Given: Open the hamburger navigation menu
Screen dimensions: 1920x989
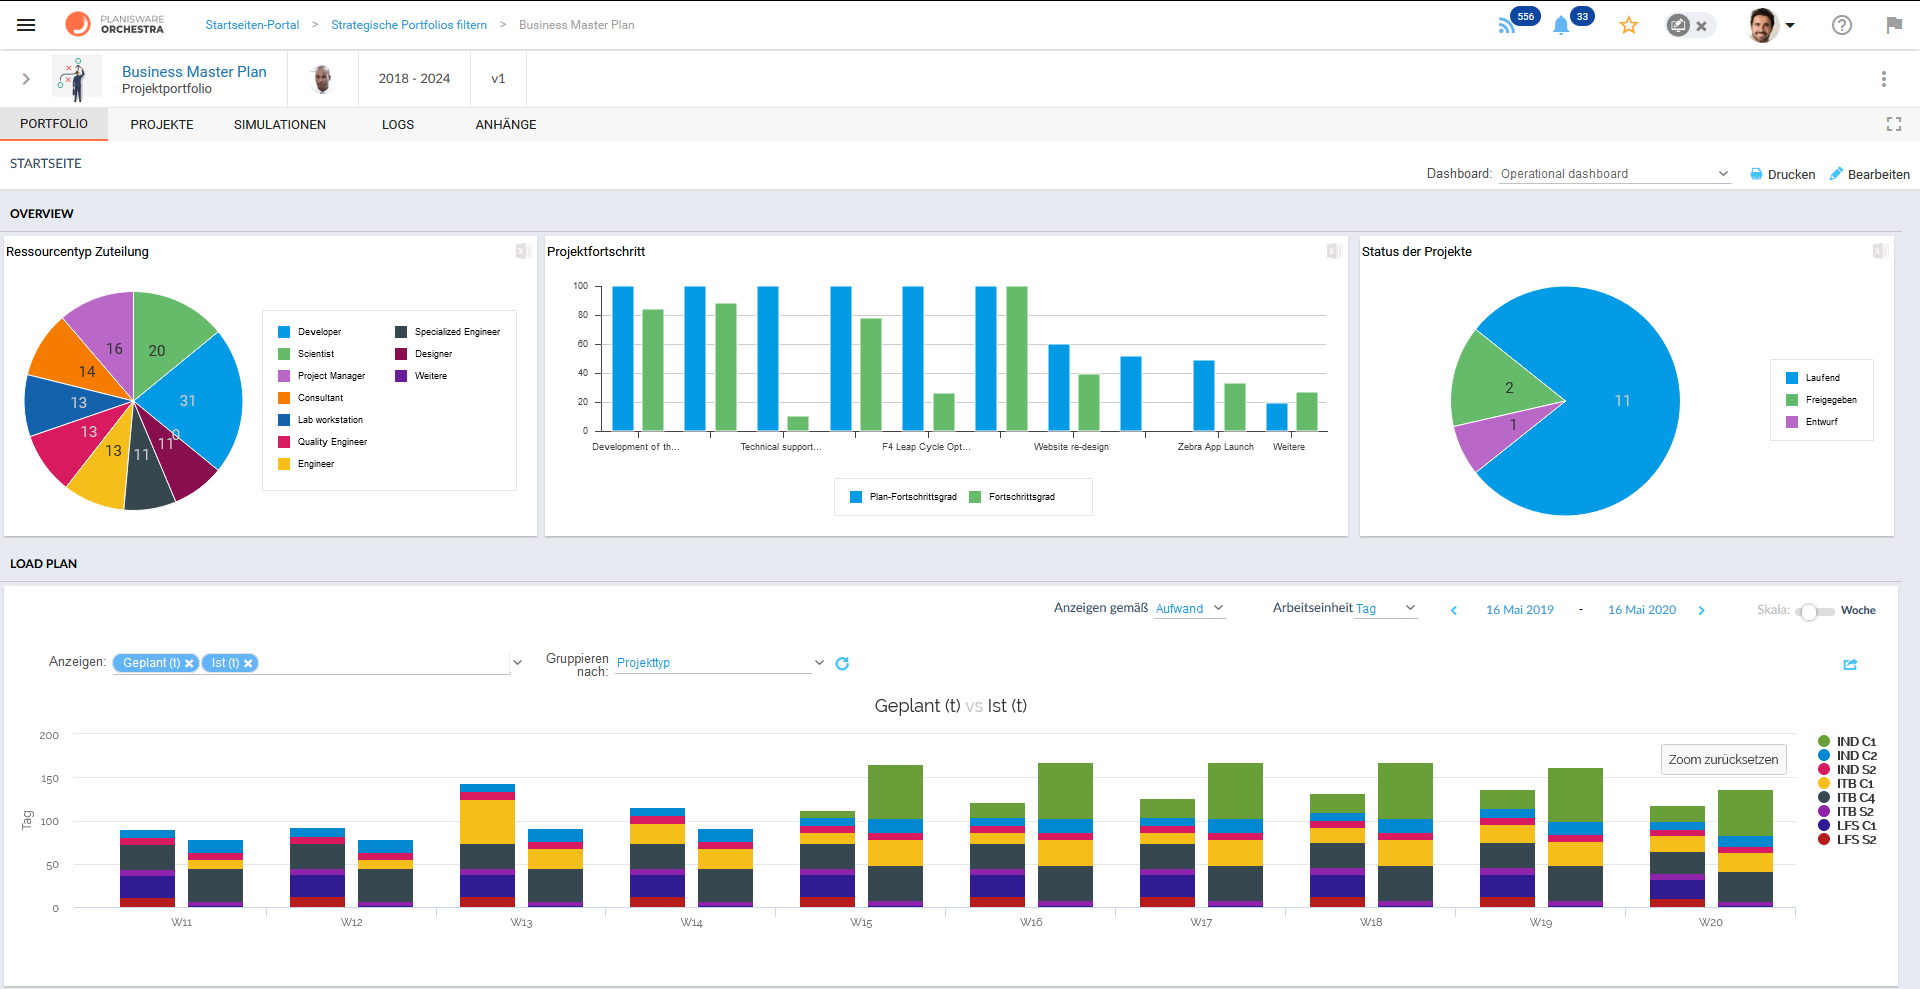Looking at the screenshot, I should tap(26, 25).
